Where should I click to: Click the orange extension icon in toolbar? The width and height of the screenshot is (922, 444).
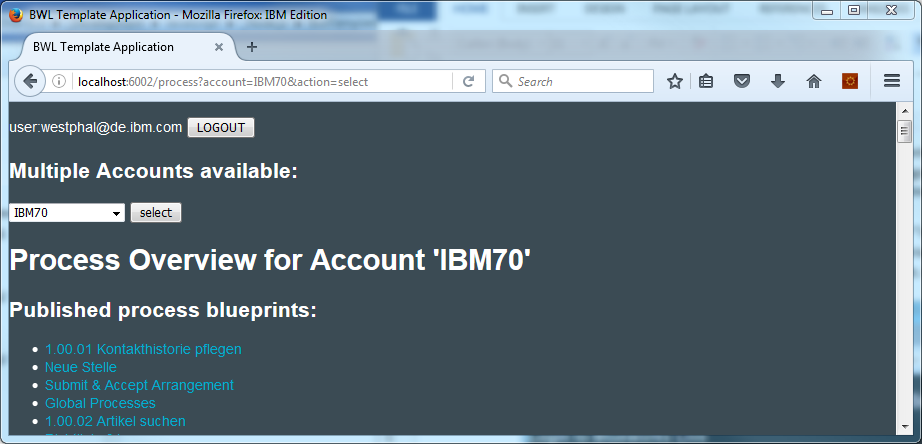pyautogui.click(x=850, y=82)
